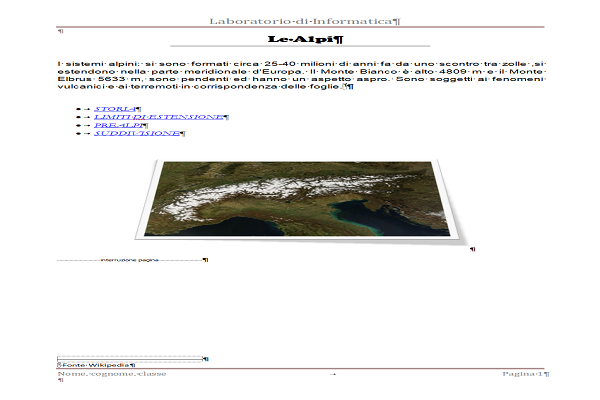Select the Alps satellite picture
The image size is (600, 400).
[x=299, y=202]
